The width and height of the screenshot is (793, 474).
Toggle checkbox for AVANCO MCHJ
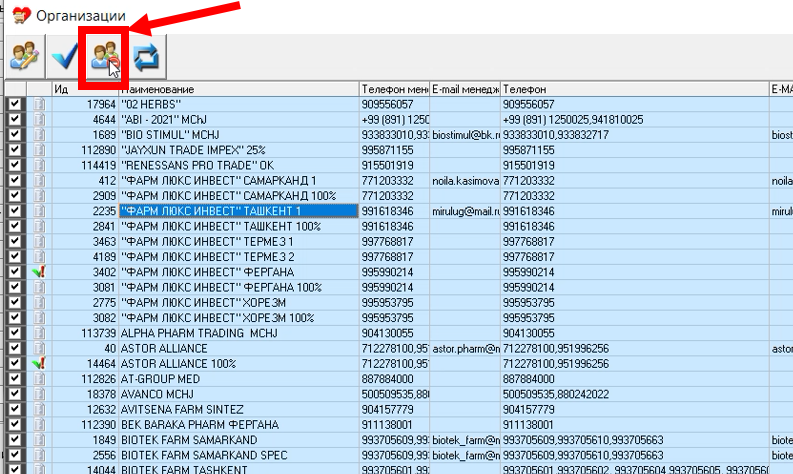pos(15,394)
